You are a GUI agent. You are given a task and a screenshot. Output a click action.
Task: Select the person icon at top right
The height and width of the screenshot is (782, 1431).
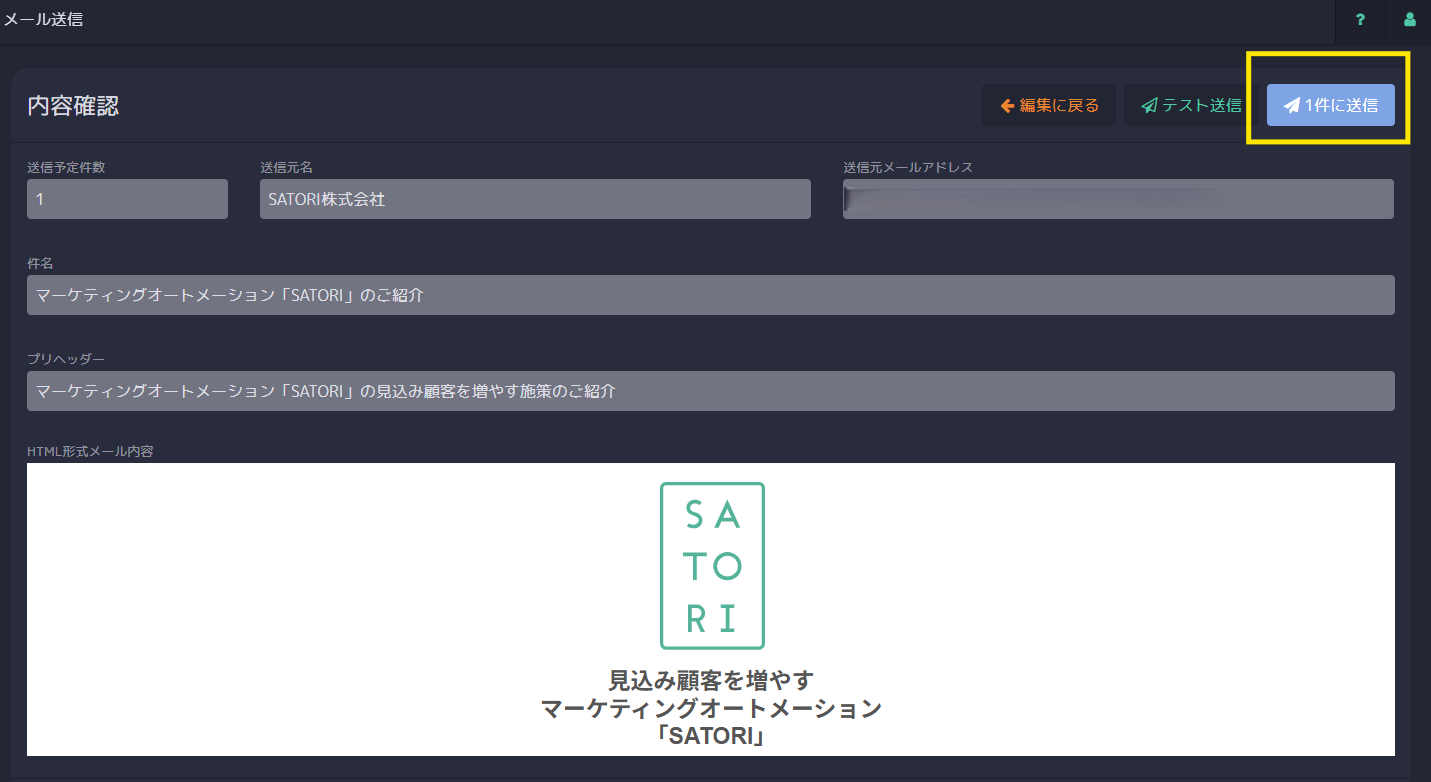pyautogui.click(x=1409, y=21)
